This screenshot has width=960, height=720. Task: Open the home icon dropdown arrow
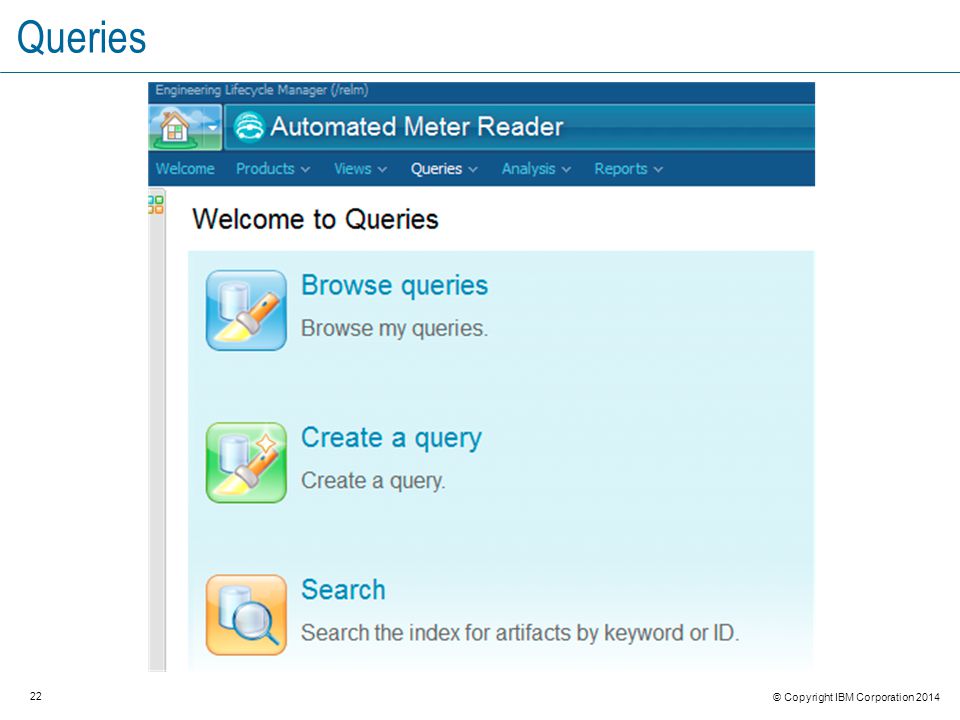click(x=212, y=127)
